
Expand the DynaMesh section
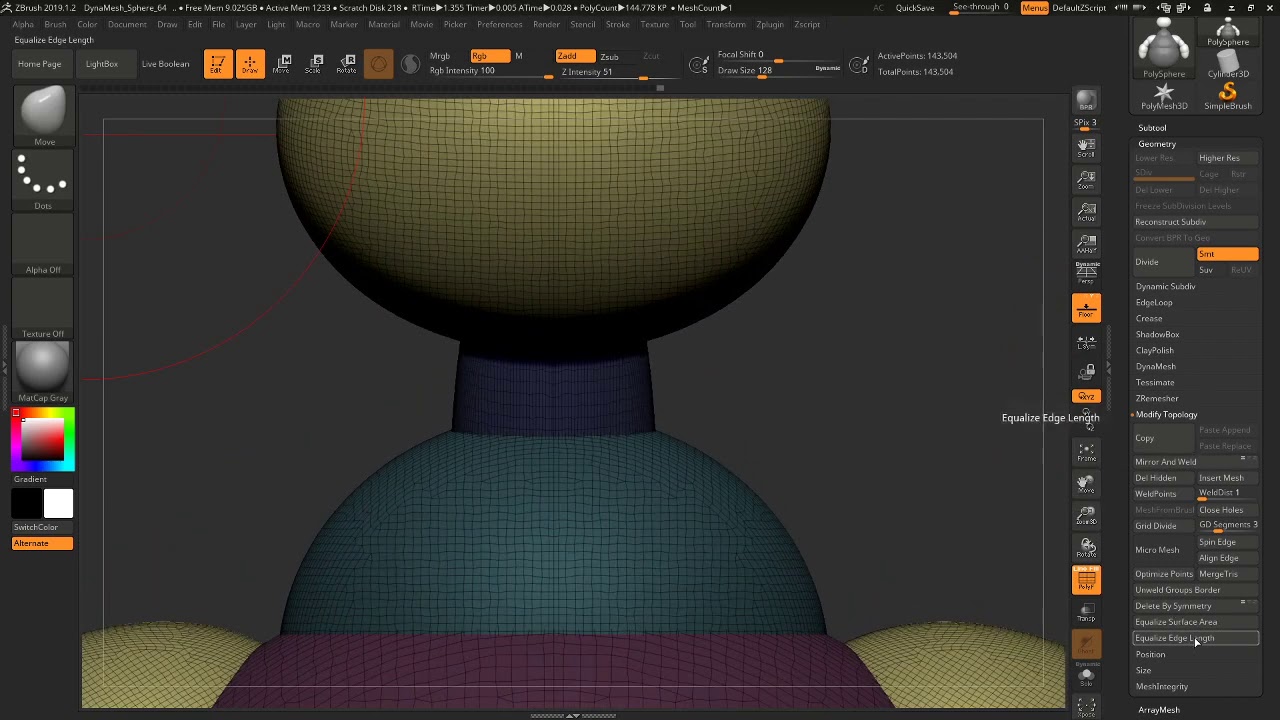pyautogui.click(x=1155, y=366)
